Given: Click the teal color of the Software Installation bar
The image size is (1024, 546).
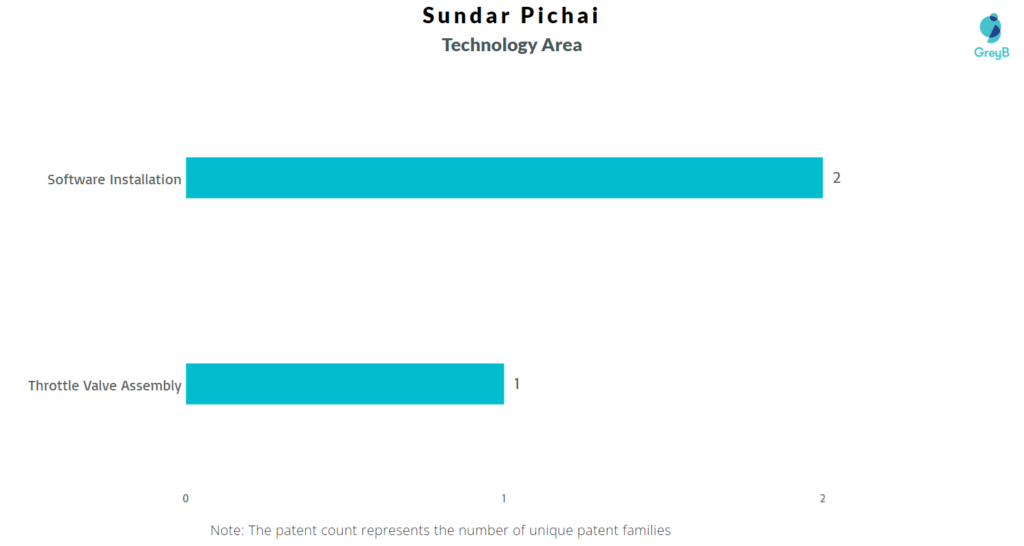Looking at the screenshot, I should [504, 178].
